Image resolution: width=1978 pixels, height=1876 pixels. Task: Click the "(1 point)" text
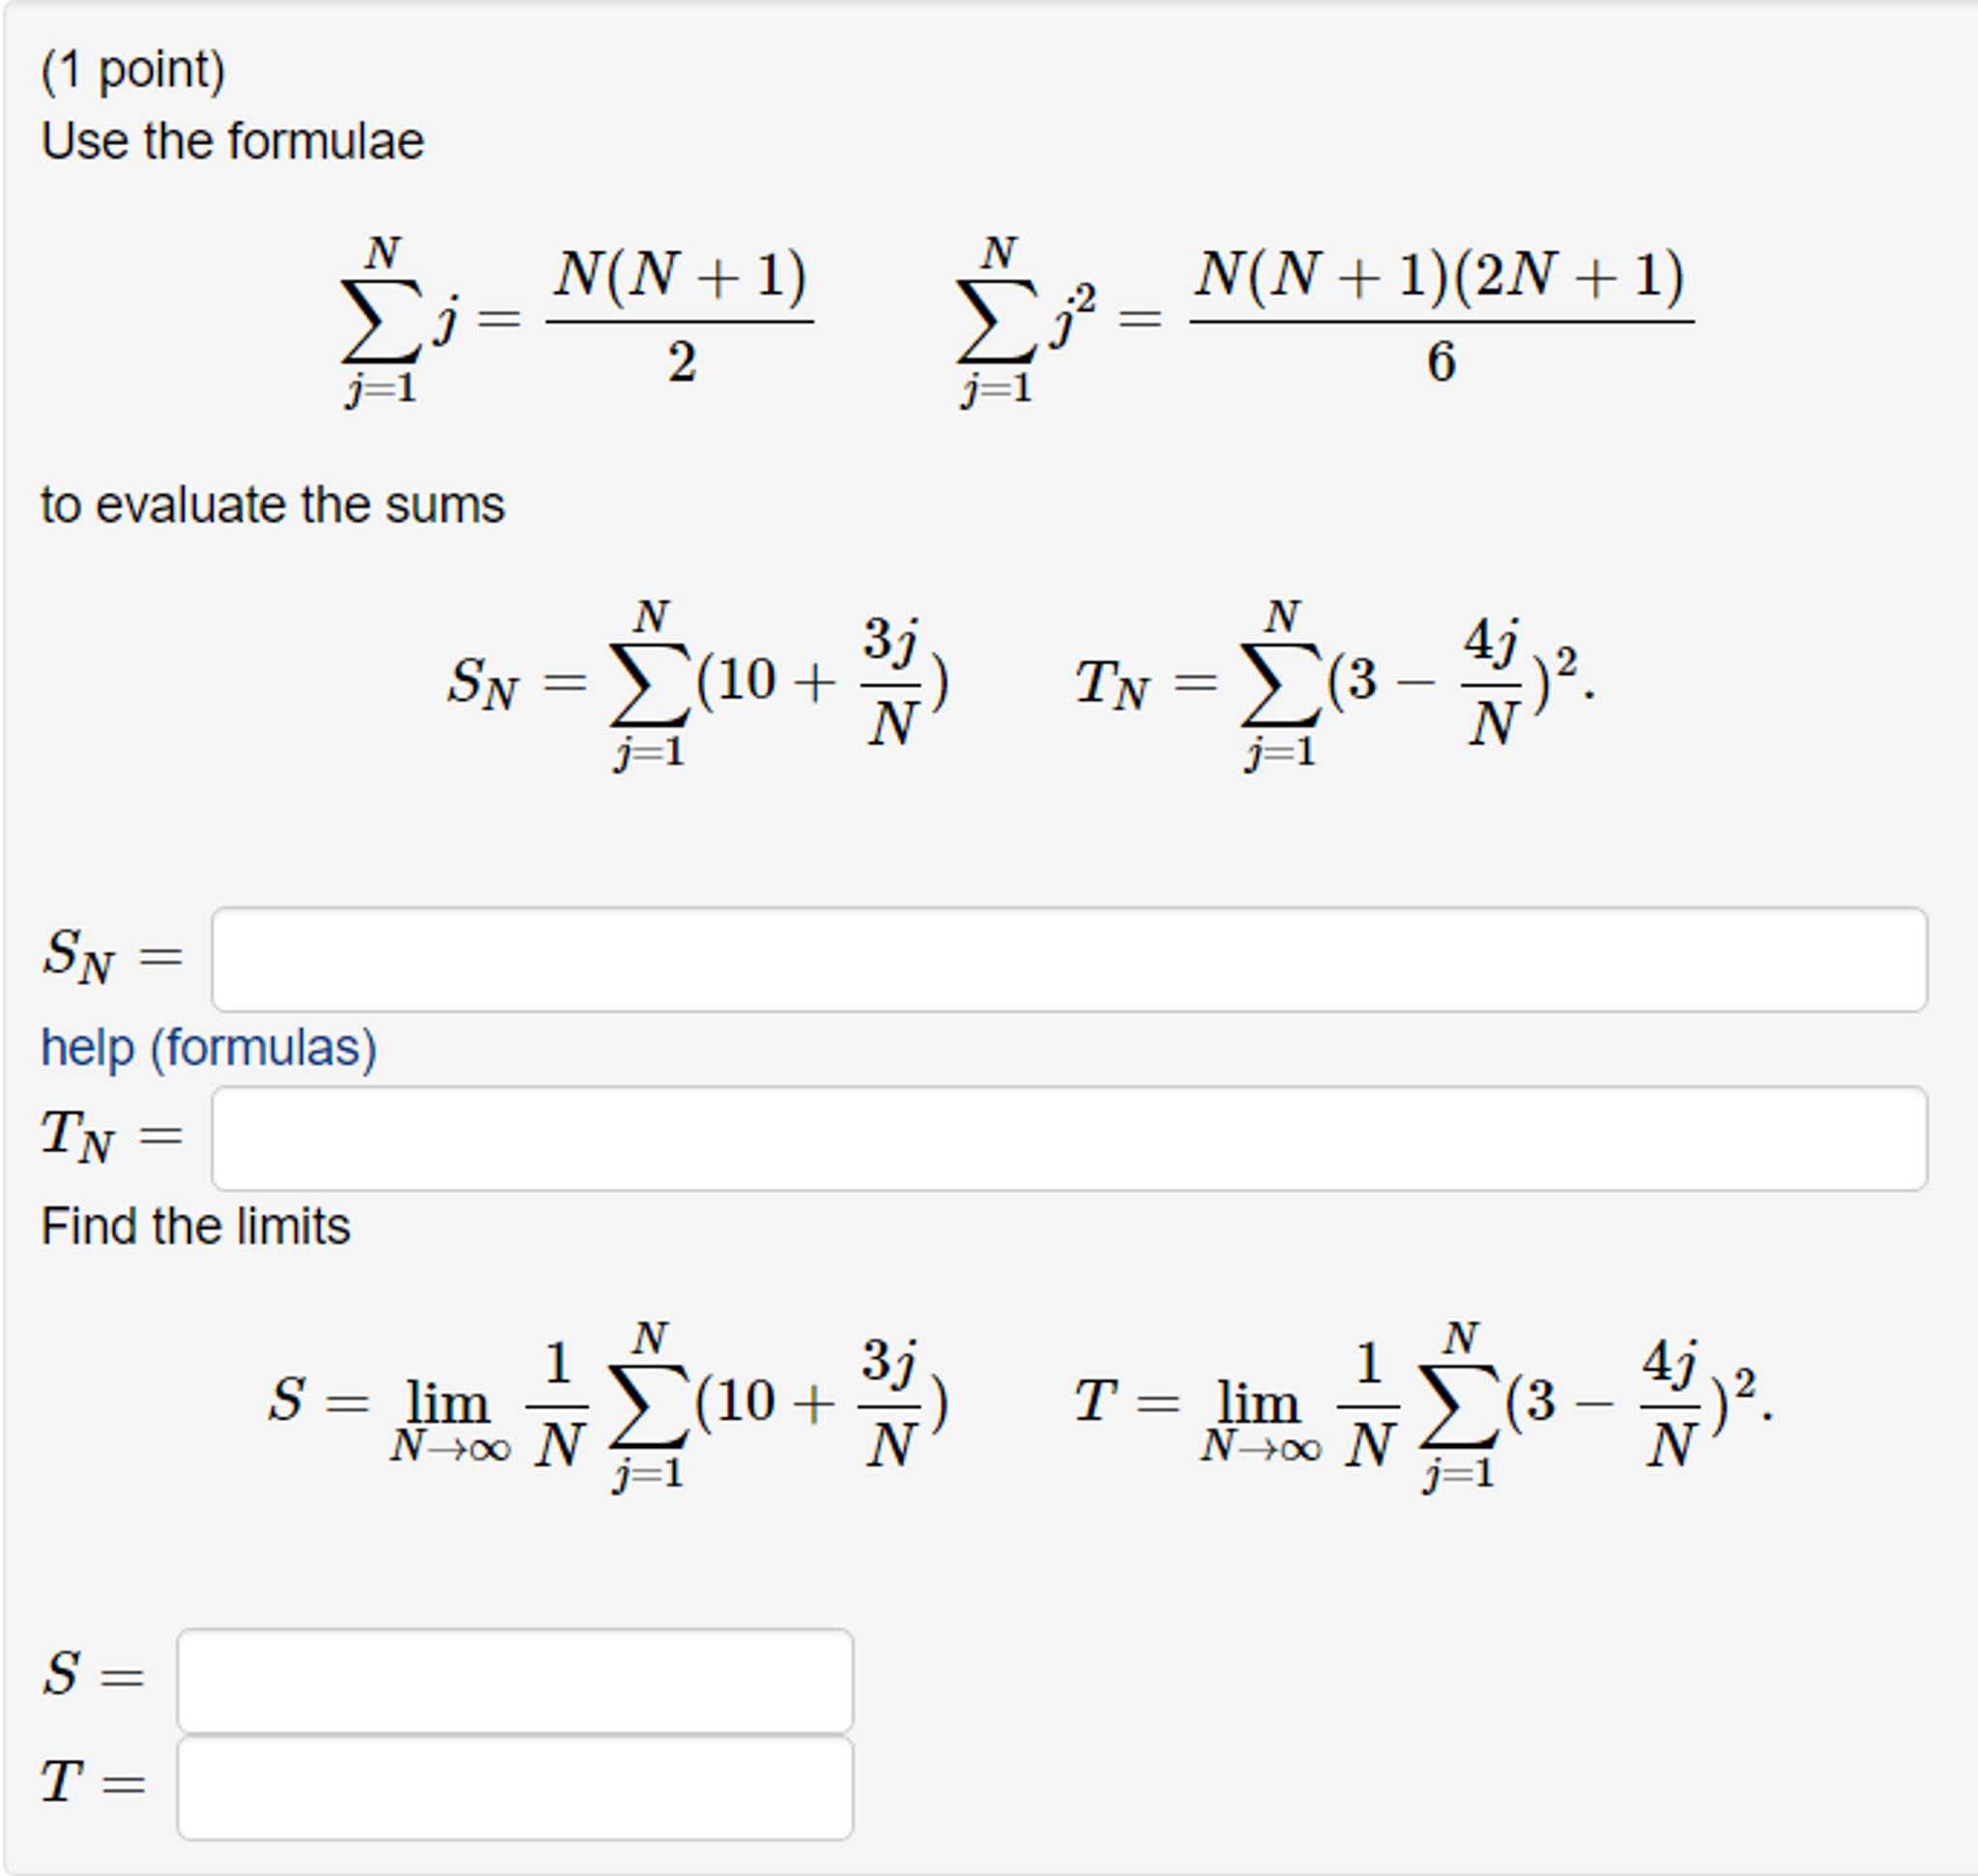(x=133, y=70)
